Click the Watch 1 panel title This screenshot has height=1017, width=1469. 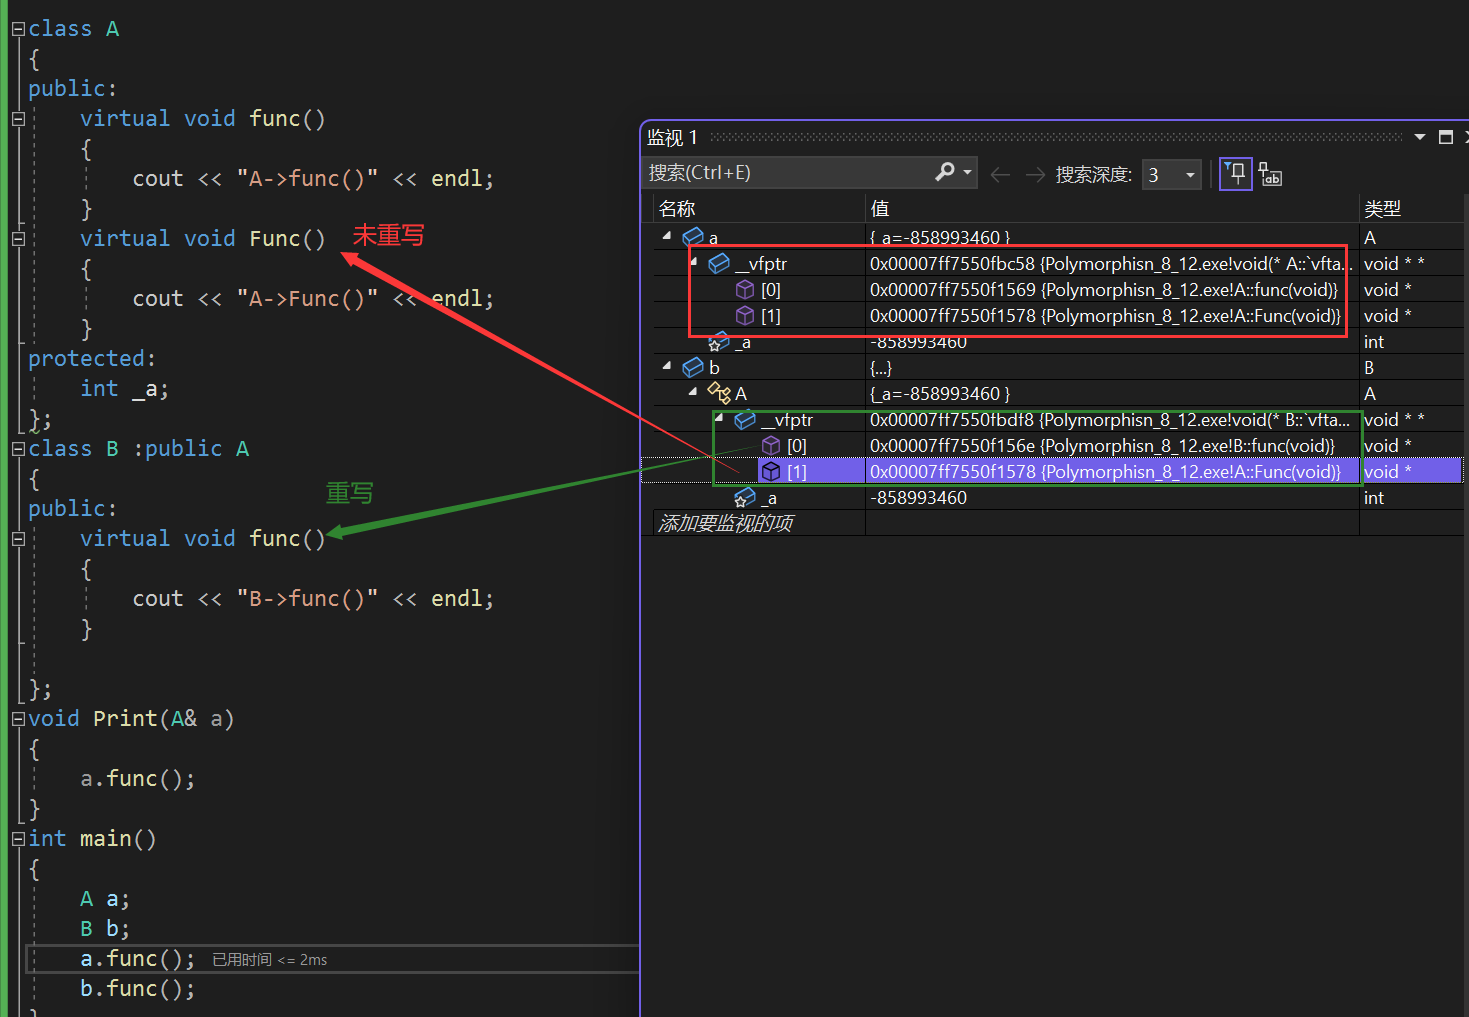click(672, 137)
